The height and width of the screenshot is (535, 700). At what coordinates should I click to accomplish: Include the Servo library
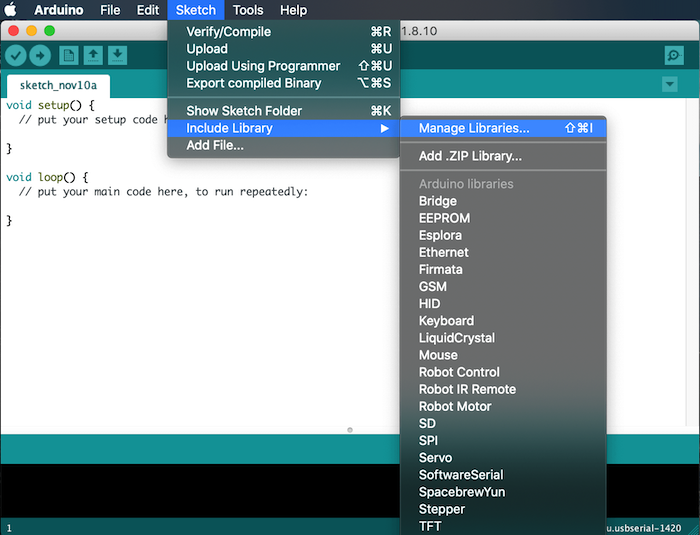503,458
